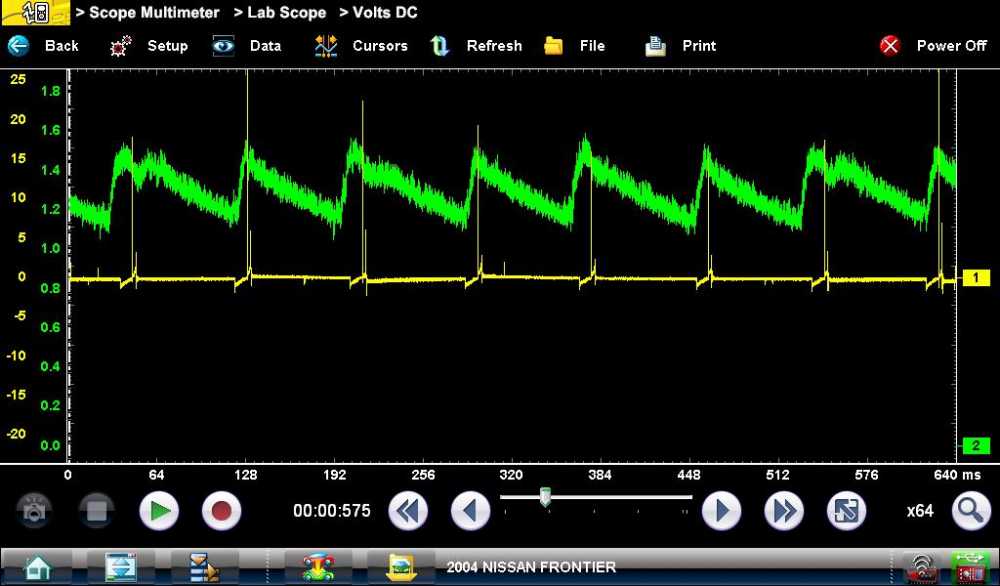Power Off the device
The image size is (1000, 586).
pyautogui.click(x=933, y=45)
